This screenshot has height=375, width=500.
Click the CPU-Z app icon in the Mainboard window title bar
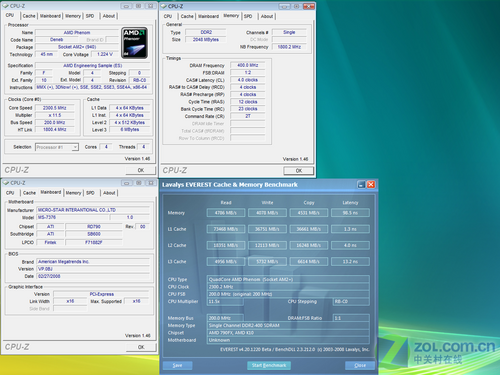tap(6, 183)
